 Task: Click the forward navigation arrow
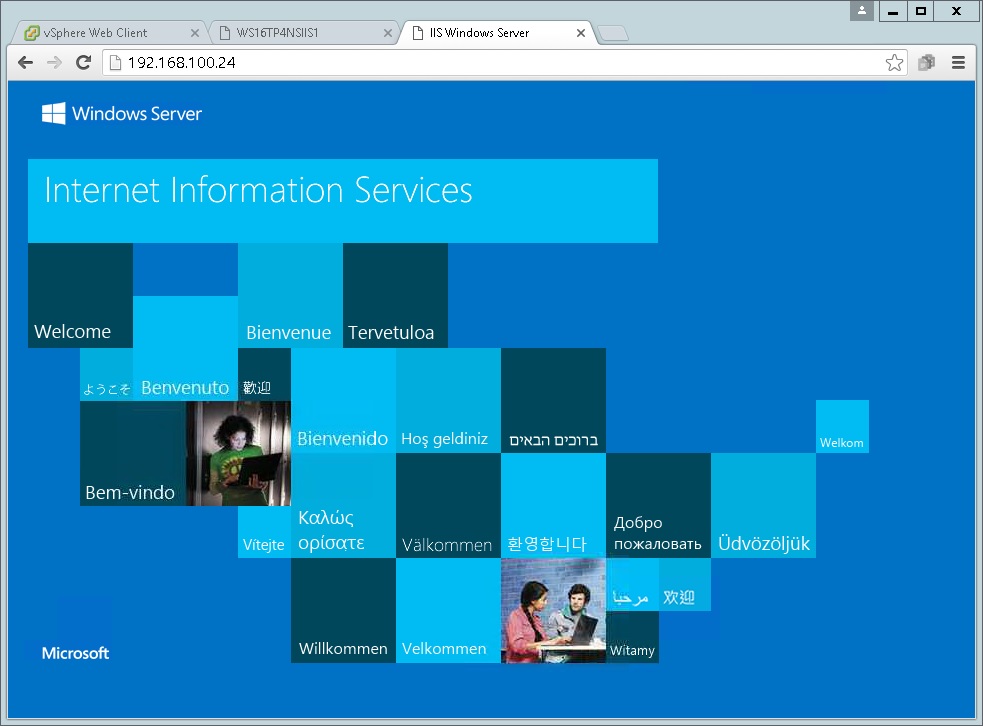[55, 62]
